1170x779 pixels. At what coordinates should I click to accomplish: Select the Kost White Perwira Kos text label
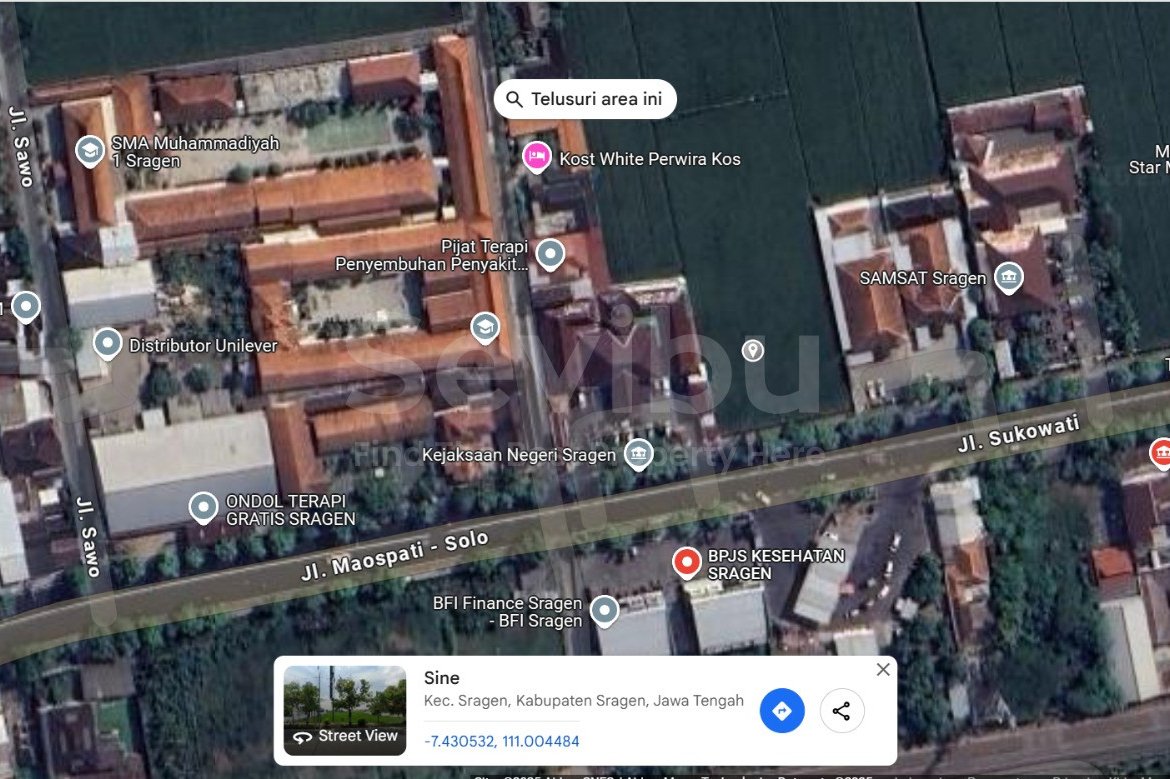point(650,159)
